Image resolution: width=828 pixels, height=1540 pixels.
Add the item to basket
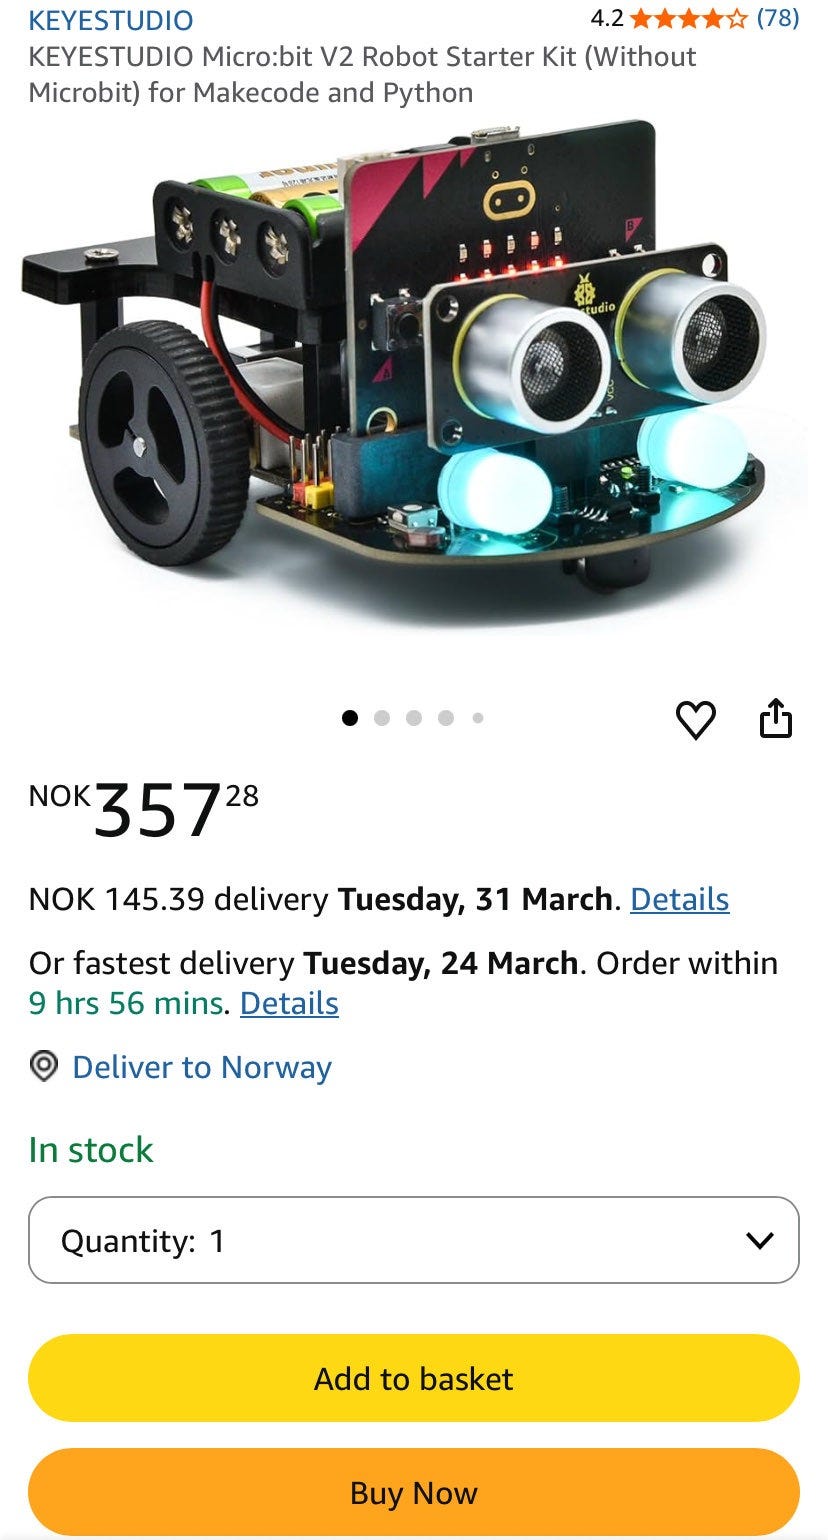414,1378
